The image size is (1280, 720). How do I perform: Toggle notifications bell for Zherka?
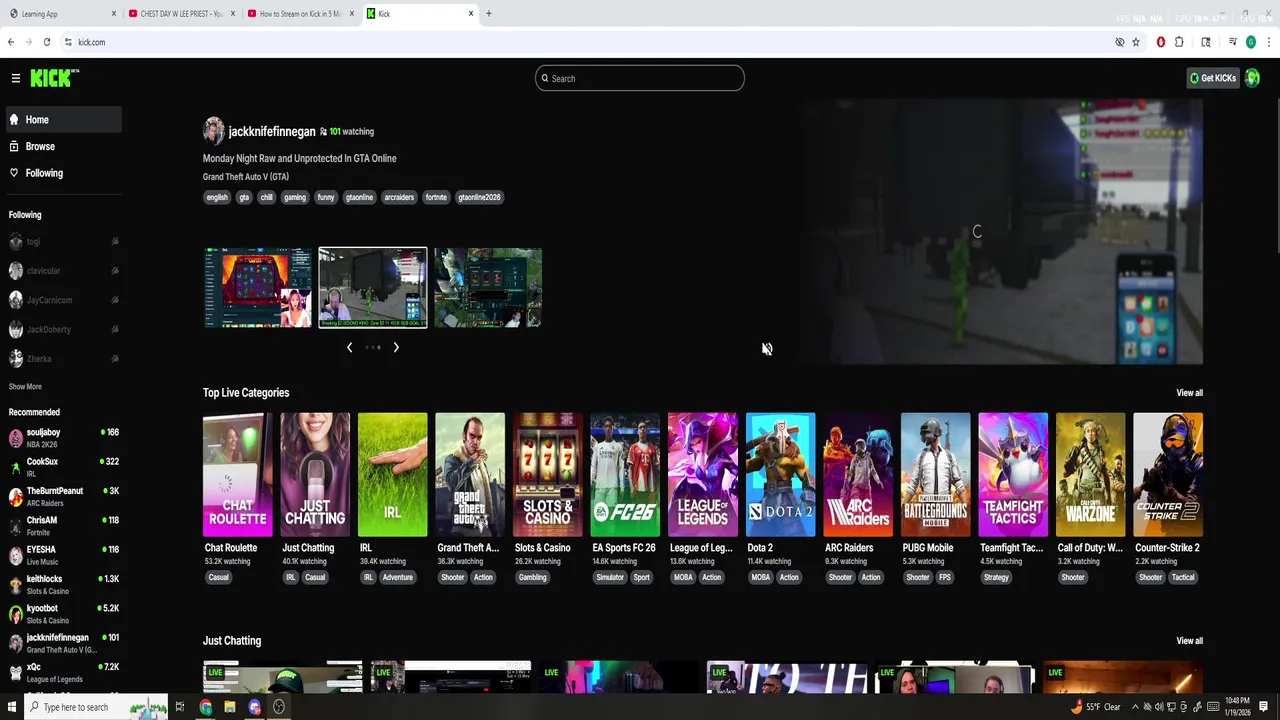[x=115, y=358]
